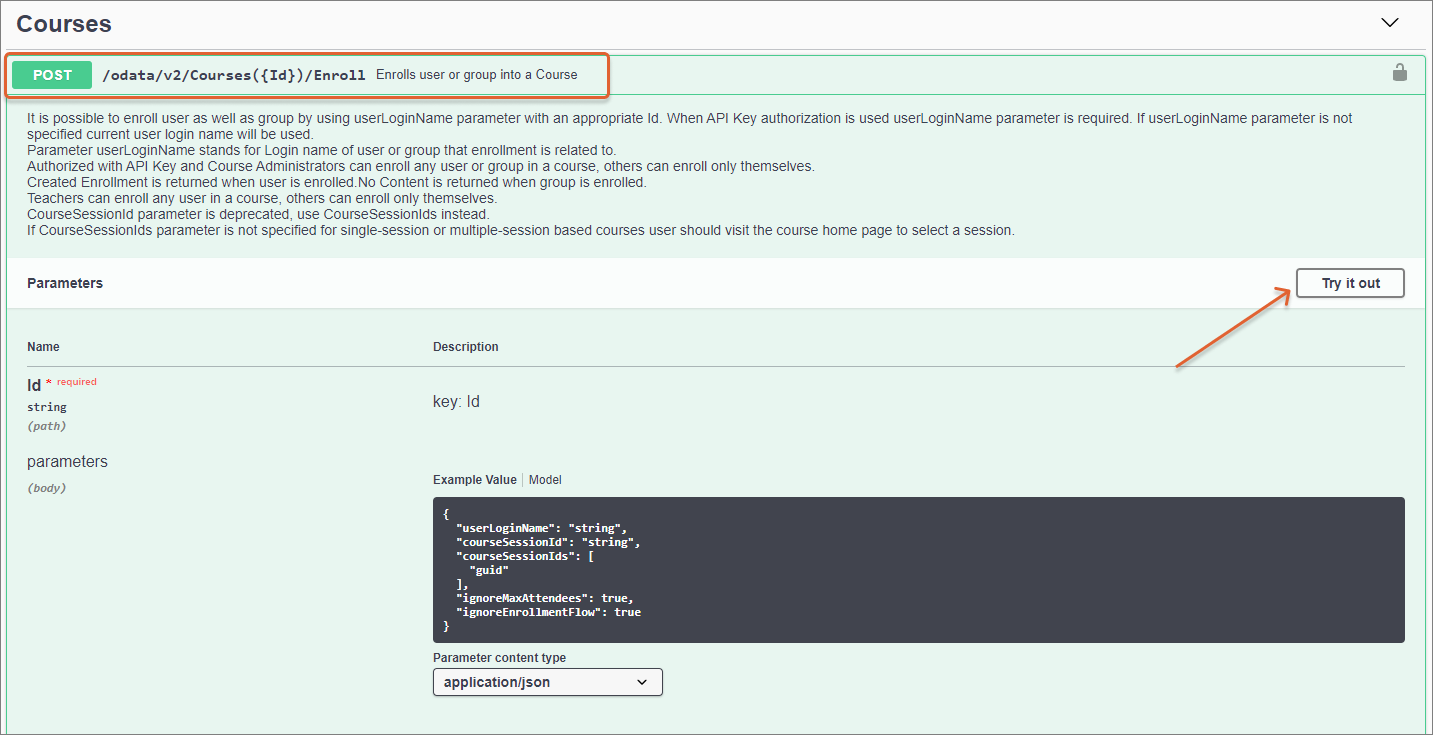Click the 'key: Id' description text
The height and width of the screenshot is (735, 1433).
[x=456, y=402]
